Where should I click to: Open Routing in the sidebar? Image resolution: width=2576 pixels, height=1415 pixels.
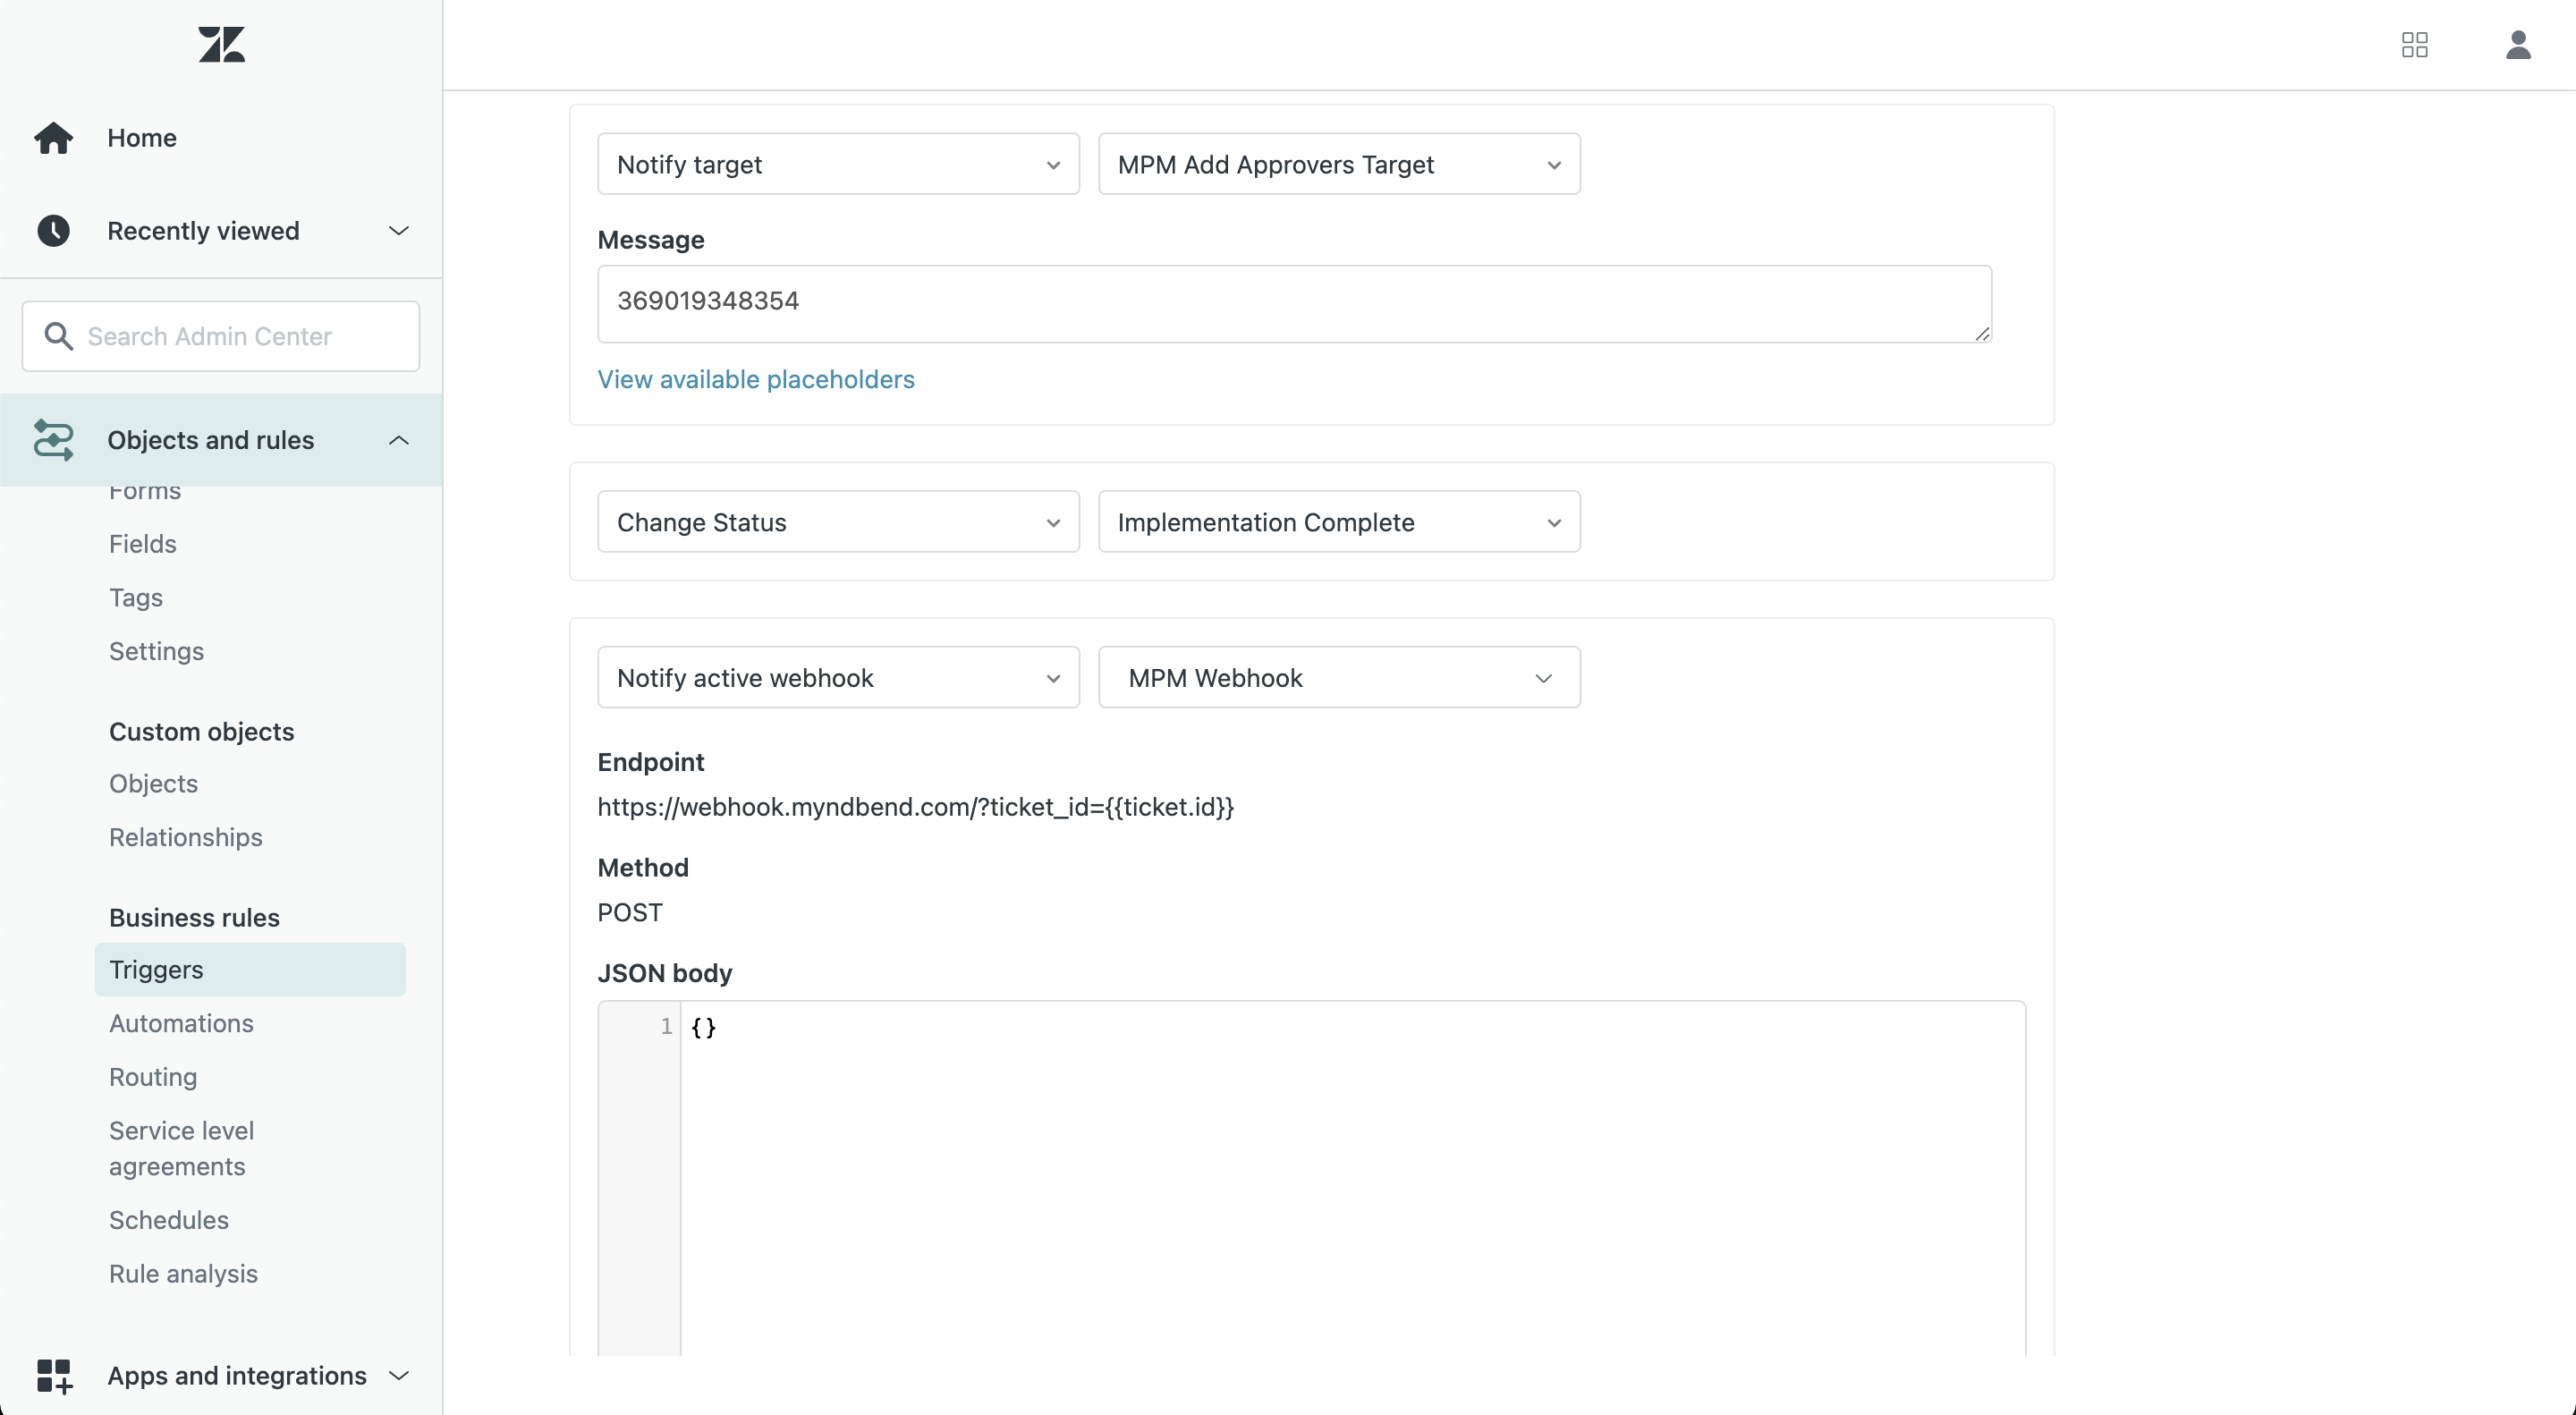[x=153, y=1077]
